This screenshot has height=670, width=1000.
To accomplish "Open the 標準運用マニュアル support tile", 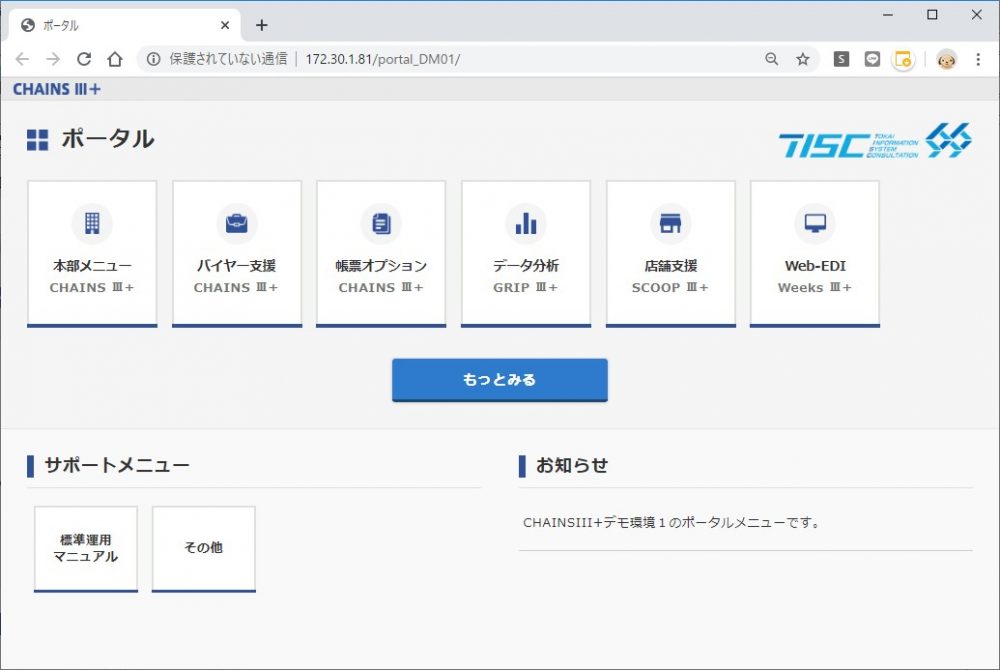I will 86,549.
